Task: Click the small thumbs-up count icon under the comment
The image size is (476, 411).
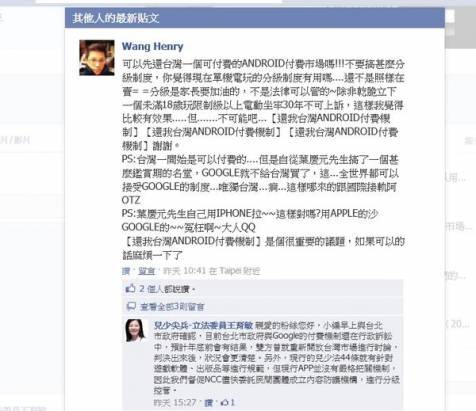Action: 225,403
